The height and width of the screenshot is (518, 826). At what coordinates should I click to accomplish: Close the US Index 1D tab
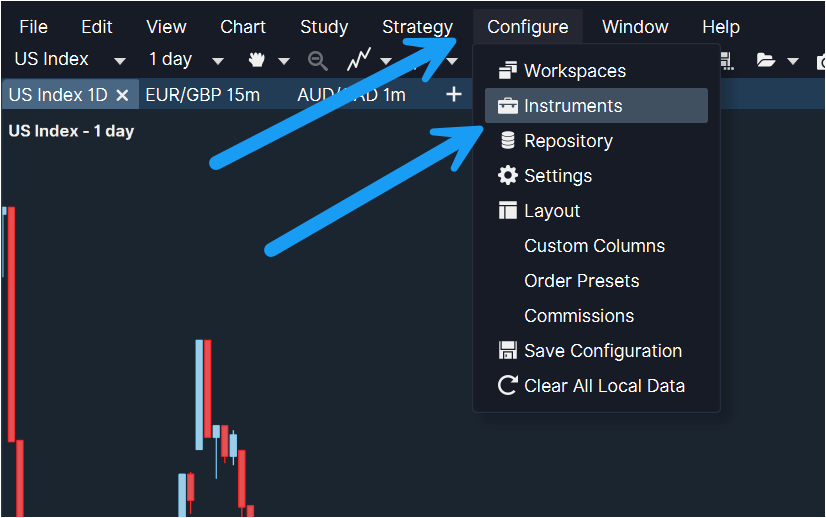tap(122, 95)
